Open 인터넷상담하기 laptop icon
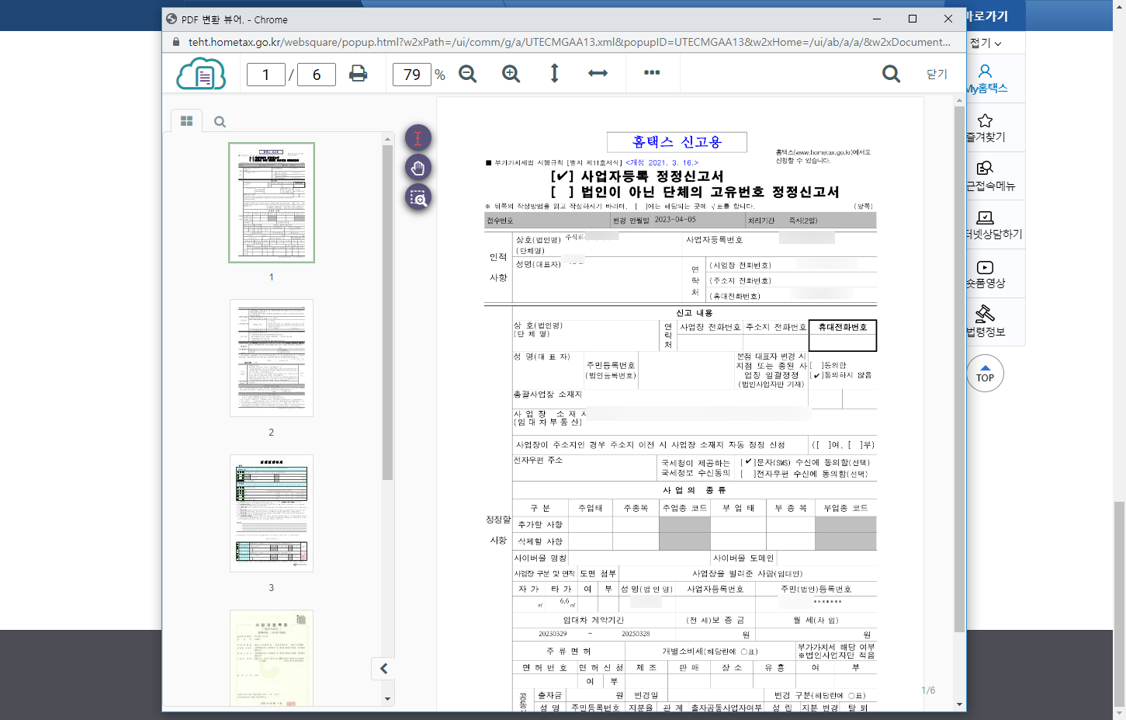Viewport: 1126px width, 720px height. pyautogui.click(x=985, y=217)
